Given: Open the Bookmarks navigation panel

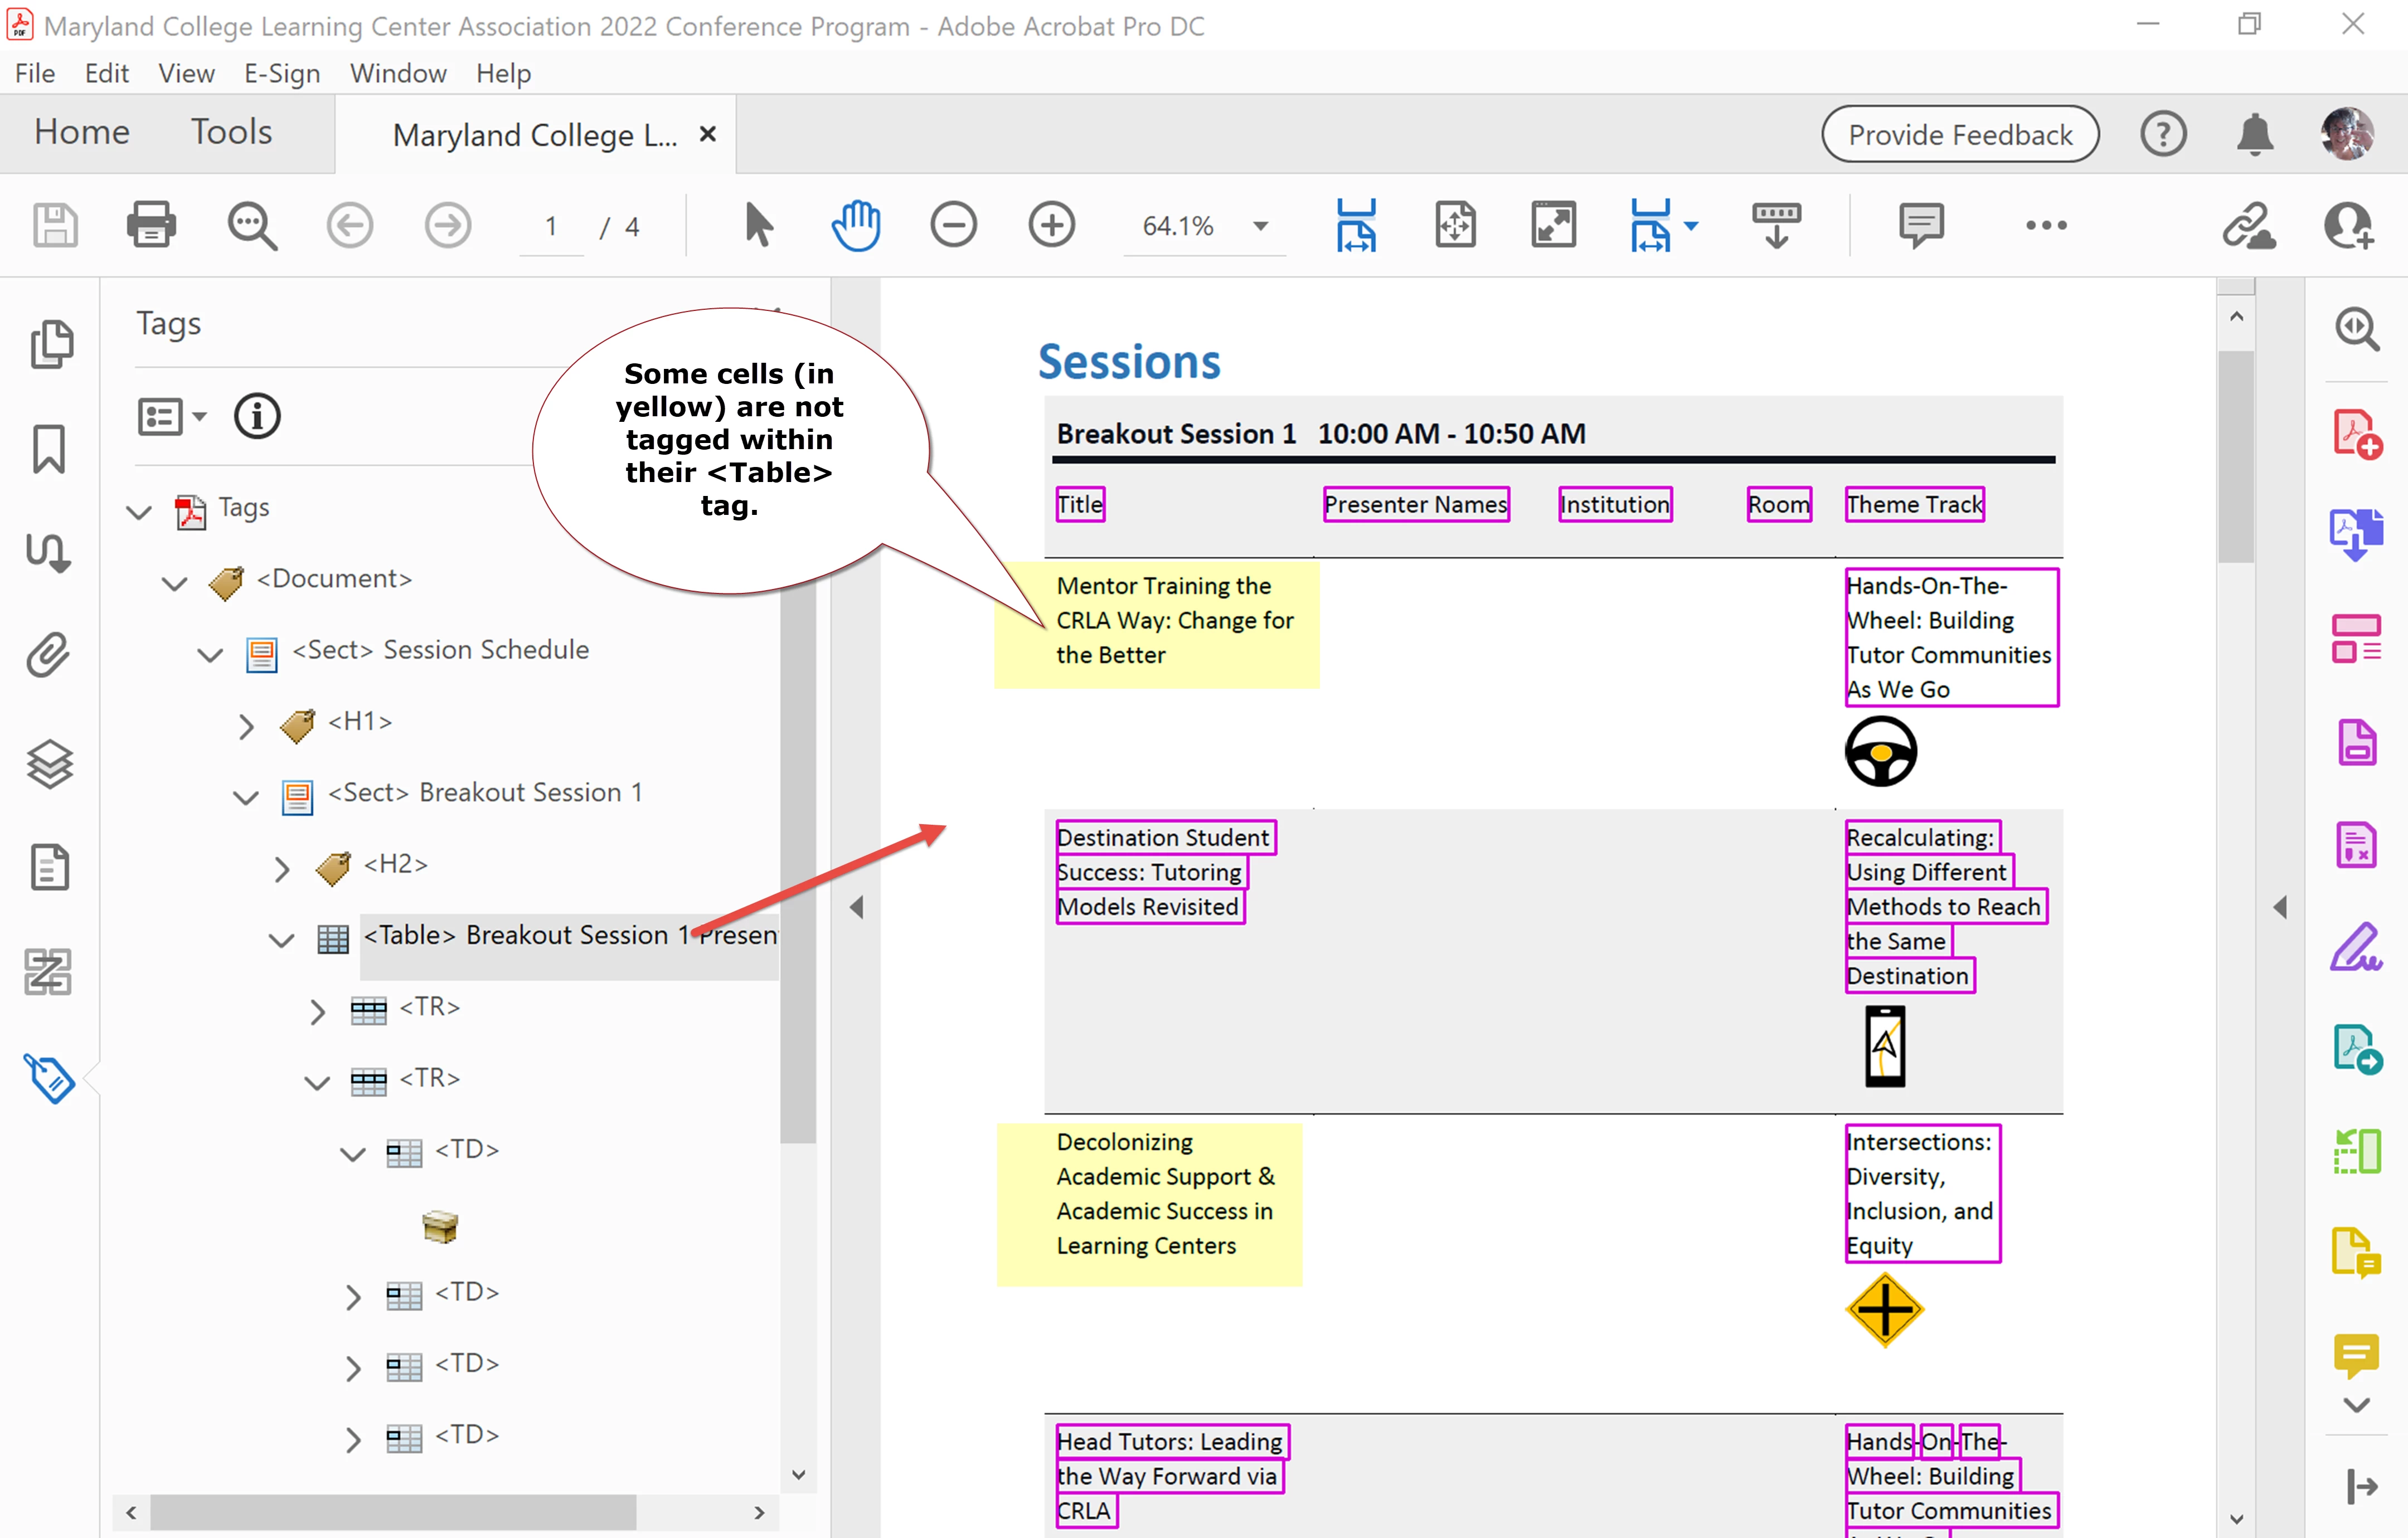Looking at the screenshot, I should [x=49, y=449].
